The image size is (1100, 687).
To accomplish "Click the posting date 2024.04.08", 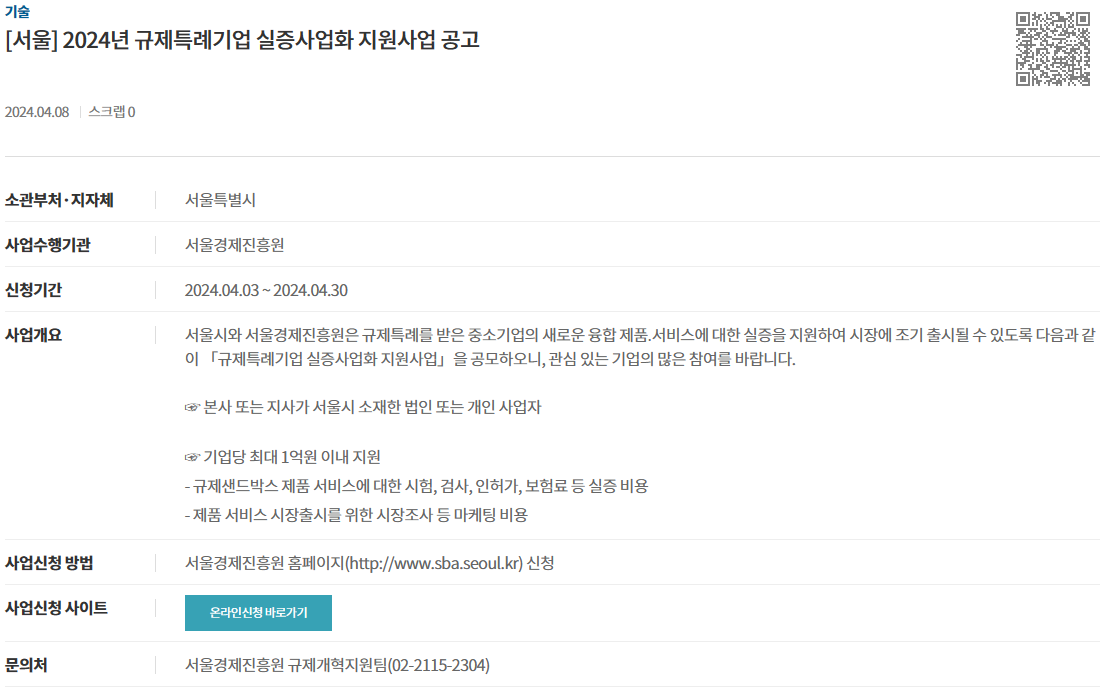I will 37,112.
